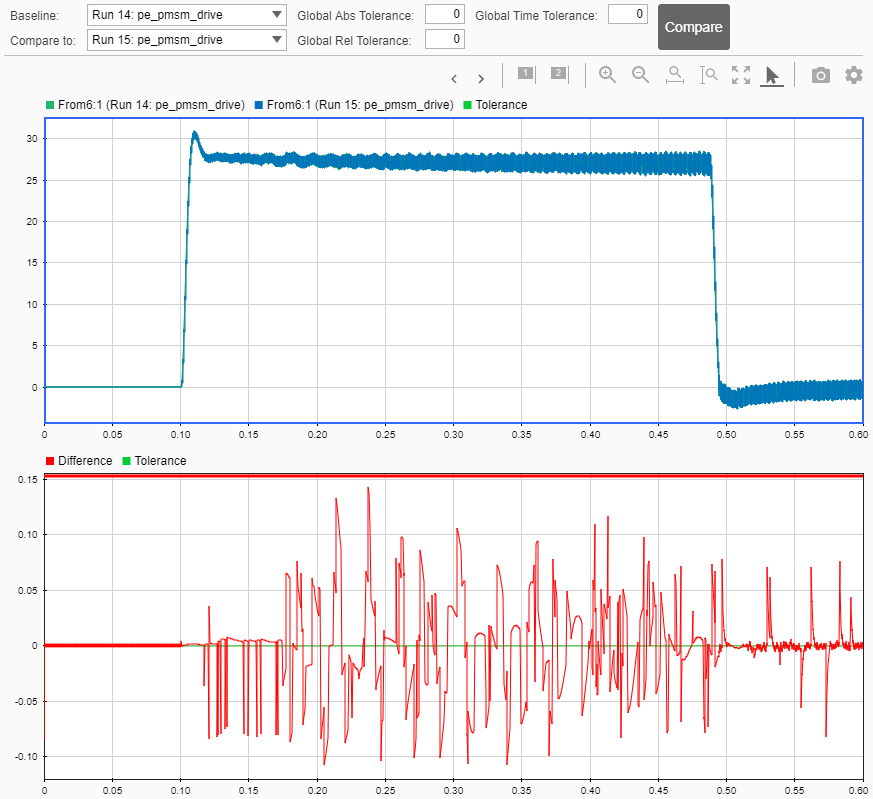
Task: Edit the Global Time Tolerance field
Action: (627, 14)
